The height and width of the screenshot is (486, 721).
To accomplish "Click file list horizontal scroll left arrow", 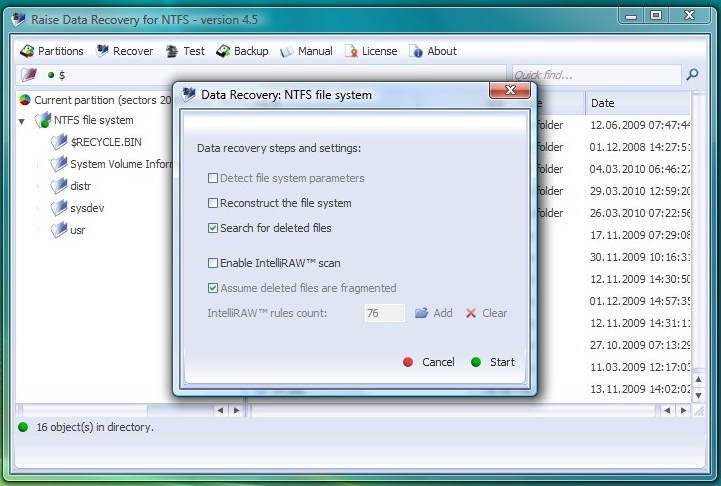I will (668, 410).
